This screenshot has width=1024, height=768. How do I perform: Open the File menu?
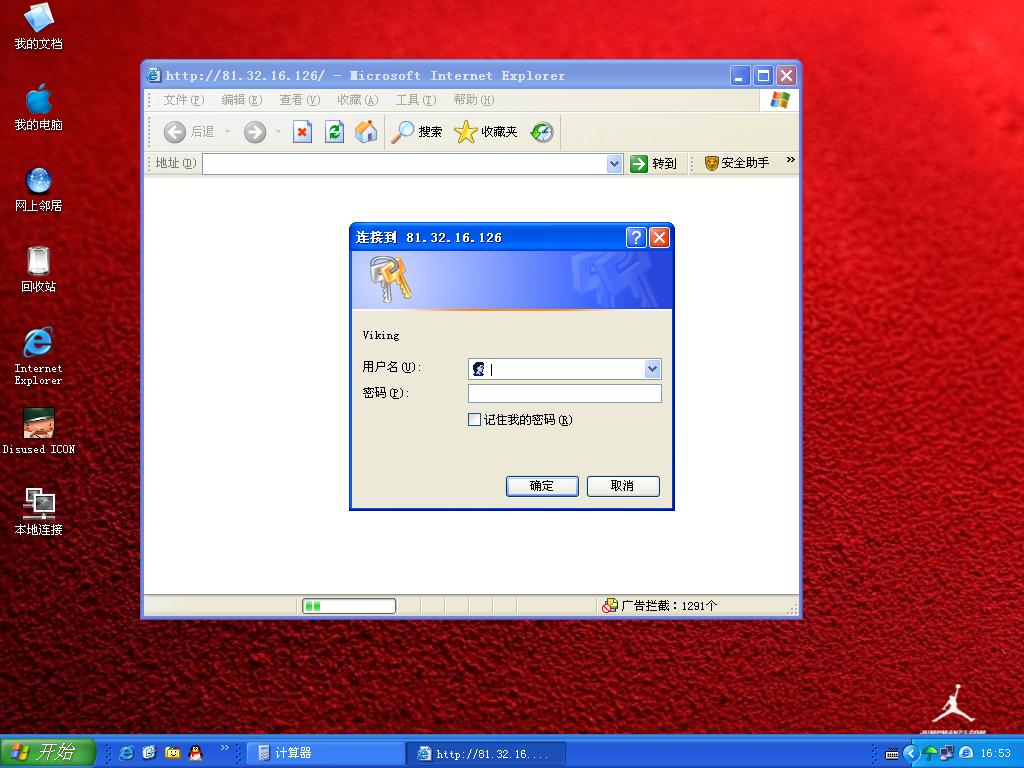[184, 100]
